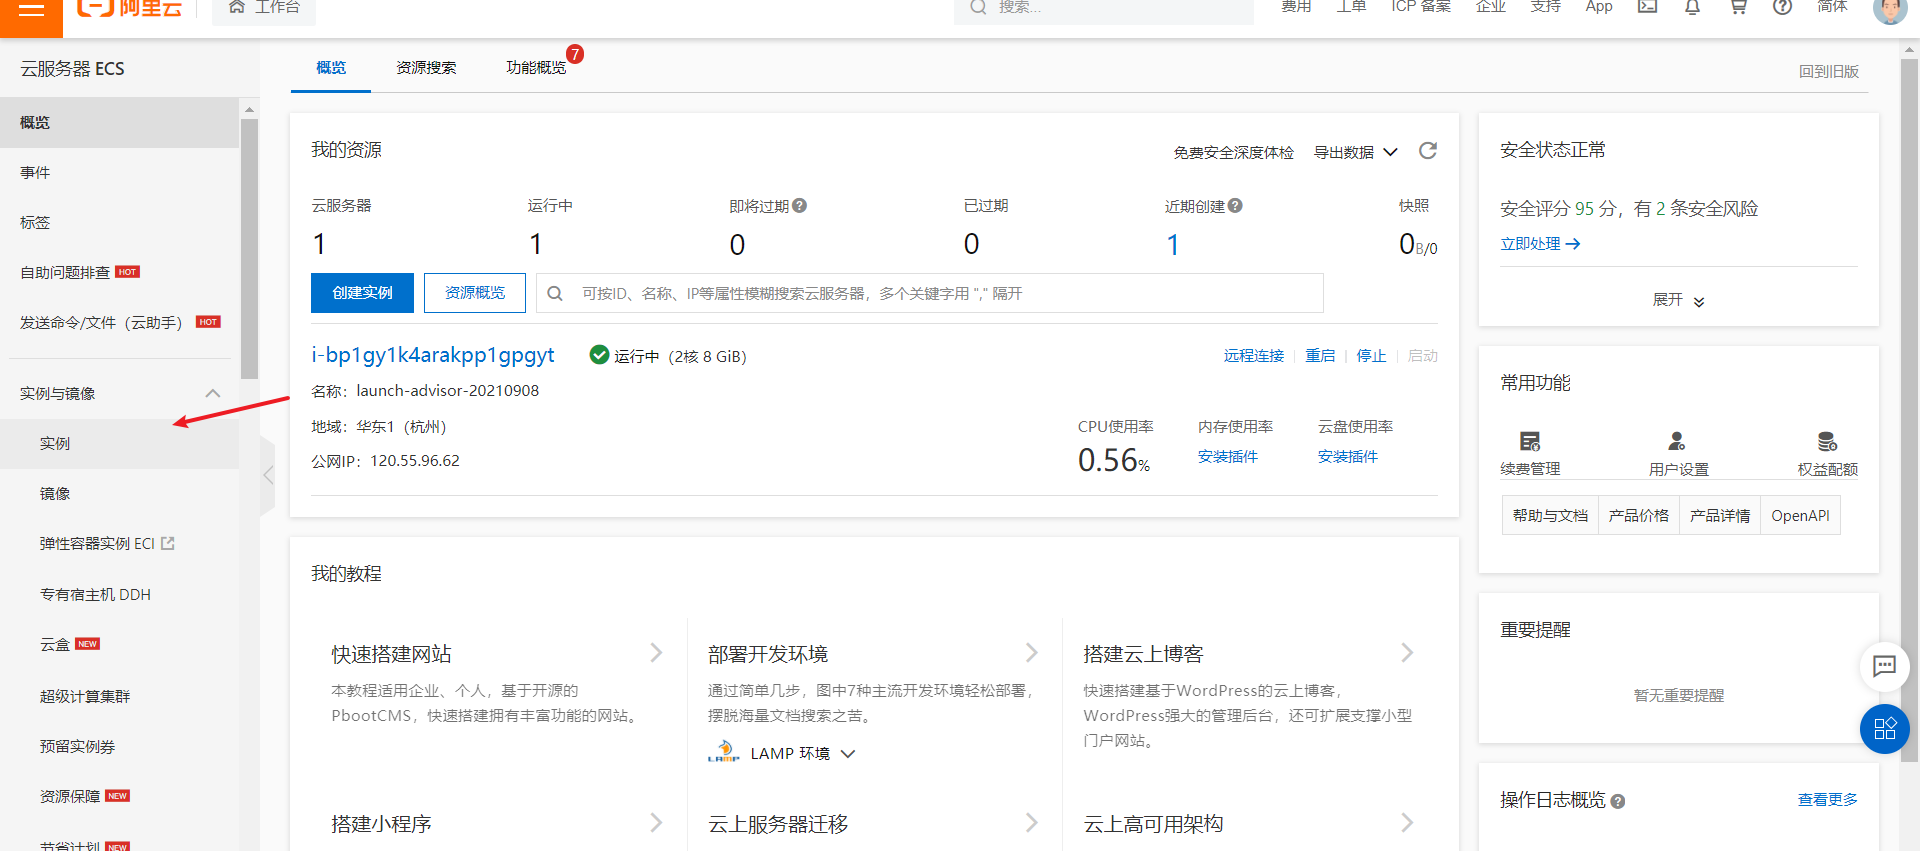Open the shopping cart icon

pyautogui.click(x=1738, y=7)
